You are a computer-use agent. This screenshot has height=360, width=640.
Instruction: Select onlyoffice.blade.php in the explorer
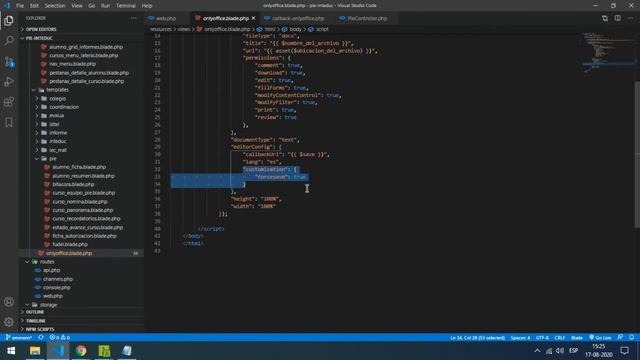pos(69,253)
